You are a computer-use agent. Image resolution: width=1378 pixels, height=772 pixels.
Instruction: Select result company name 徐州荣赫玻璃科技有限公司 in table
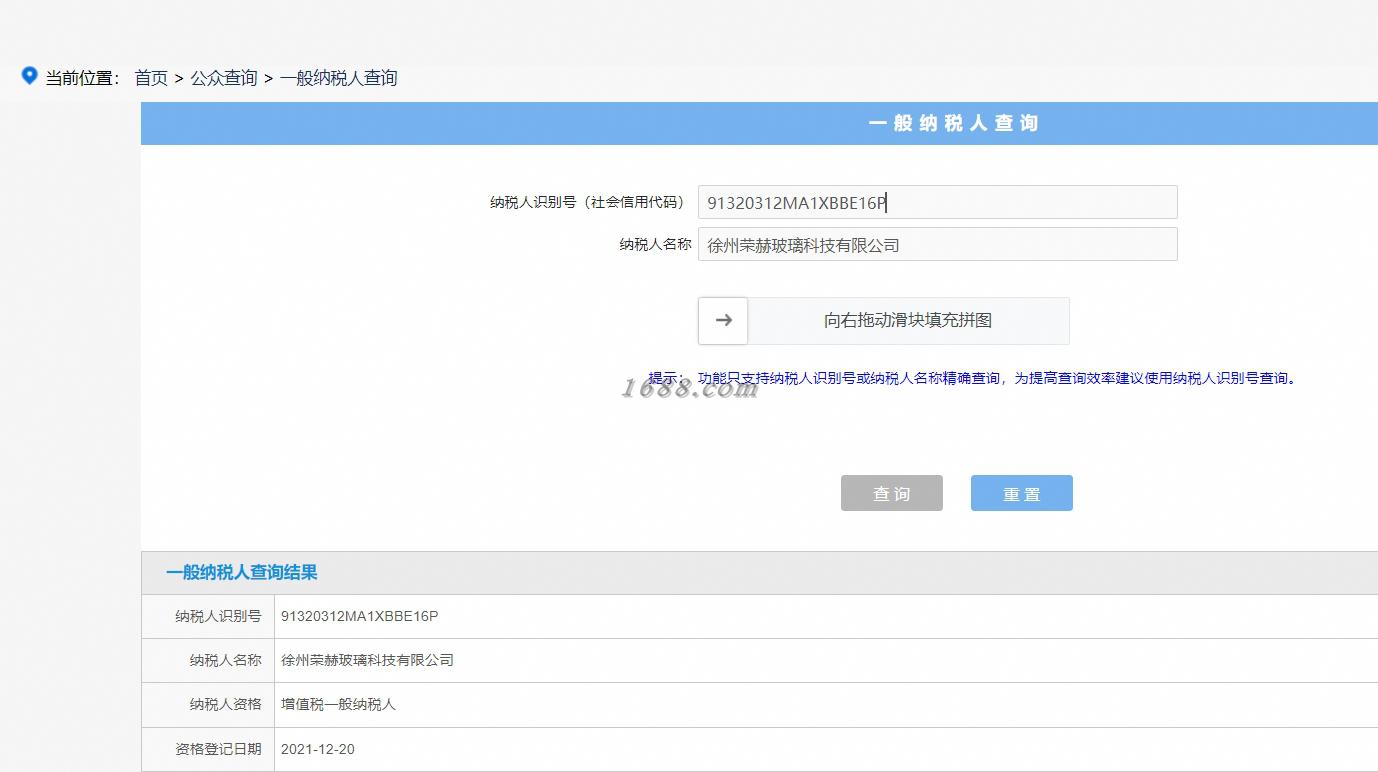367,660
